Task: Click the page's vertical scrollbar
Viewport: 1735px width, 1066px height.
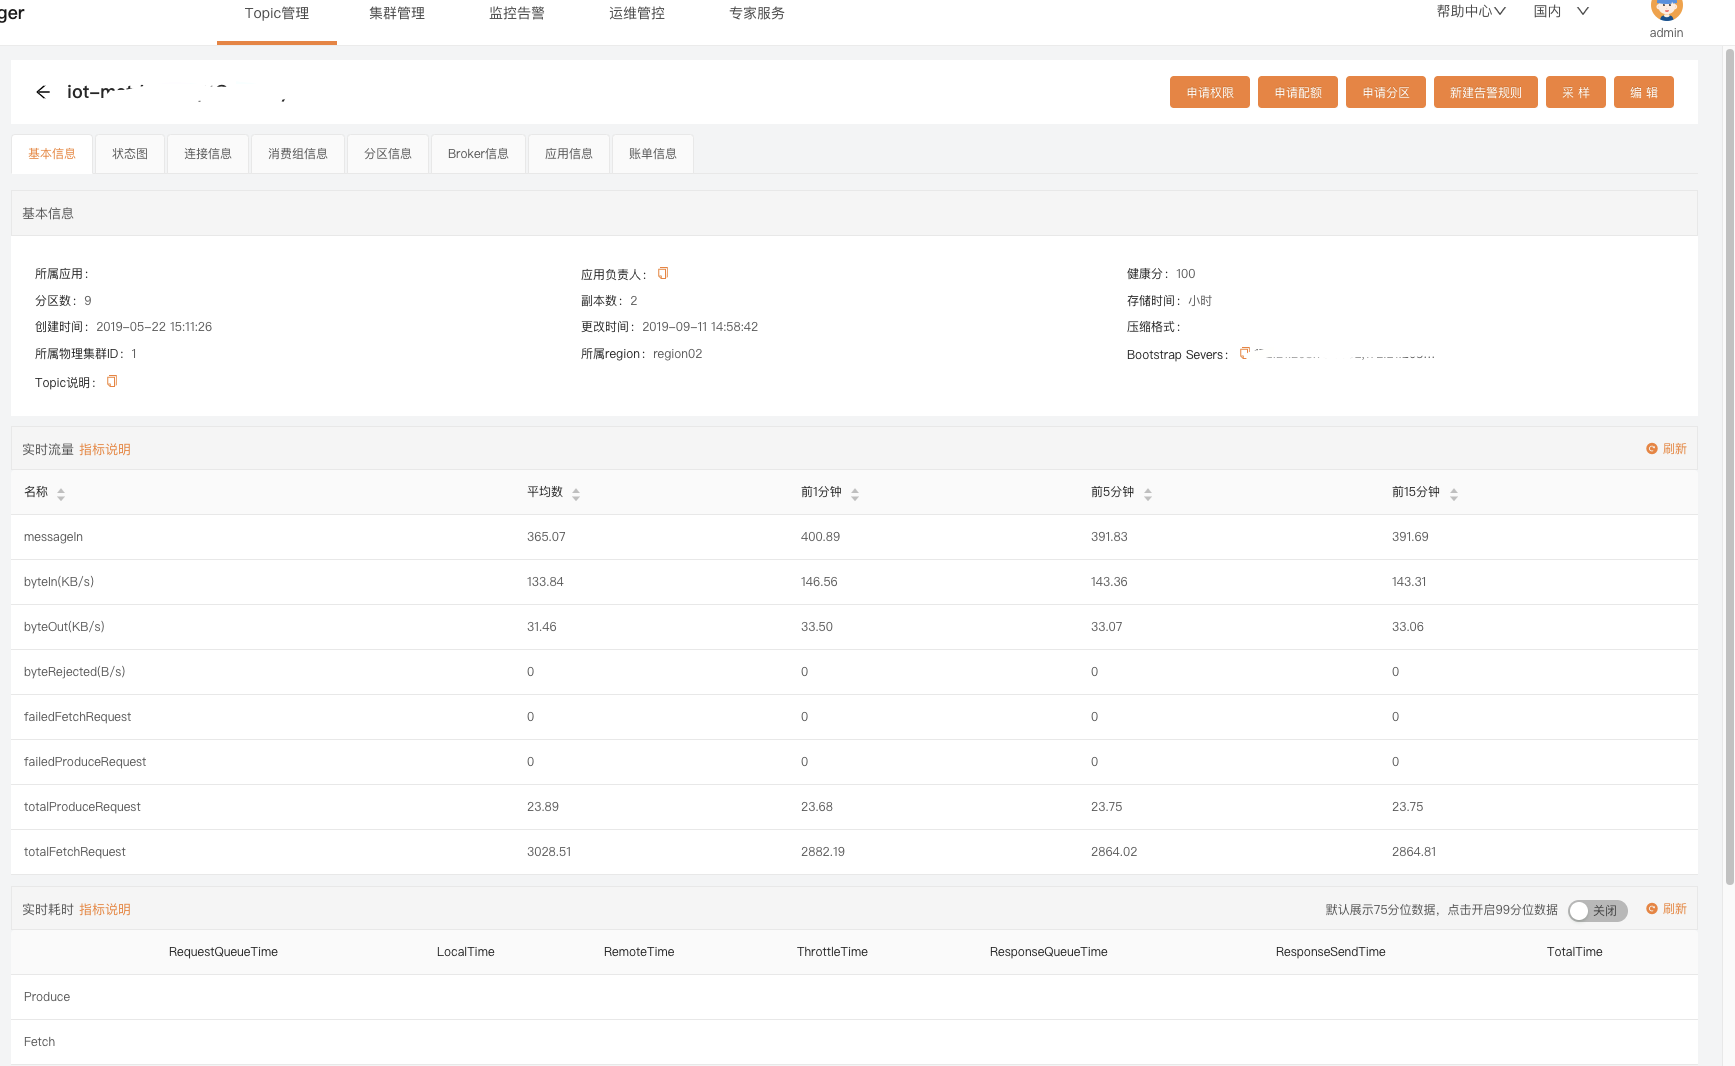Action: 1729,467
